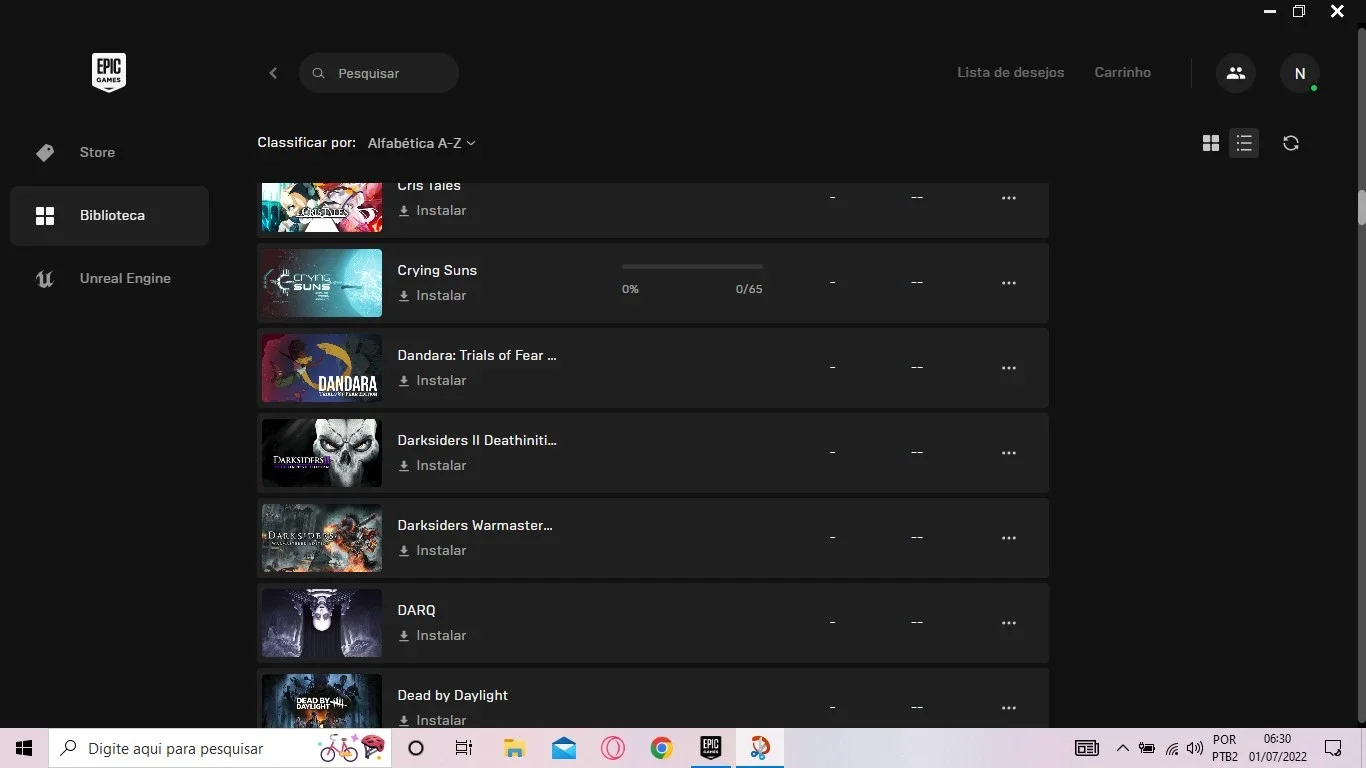This screenshot has width=1366, height=768.
Task: Open Task View on the taskbar
Action: coord(464,748)
